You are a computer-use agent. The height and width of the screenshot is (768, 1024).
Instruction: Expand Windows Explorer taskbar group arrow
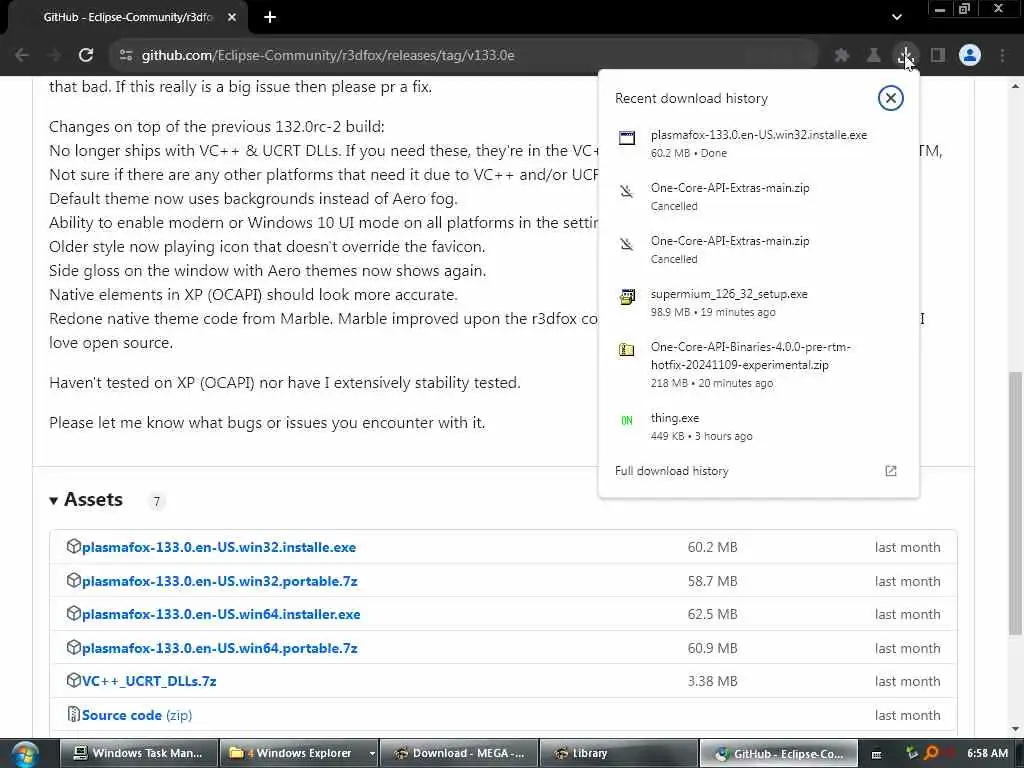pos(372,753)
